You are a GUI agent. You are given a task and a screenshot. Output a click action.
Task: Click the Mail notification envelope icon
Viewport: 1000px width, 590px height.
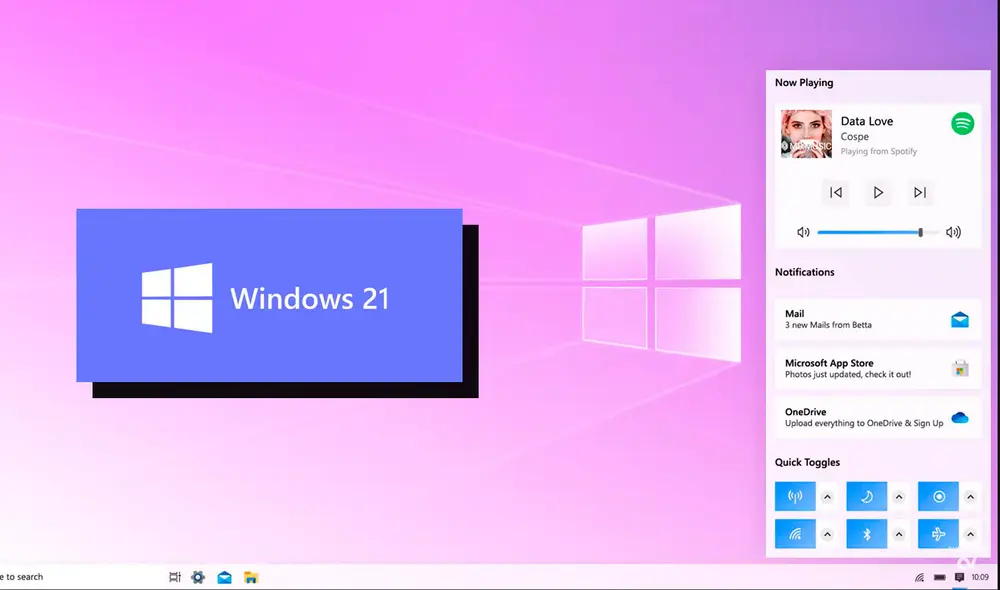tap(961, 320)
